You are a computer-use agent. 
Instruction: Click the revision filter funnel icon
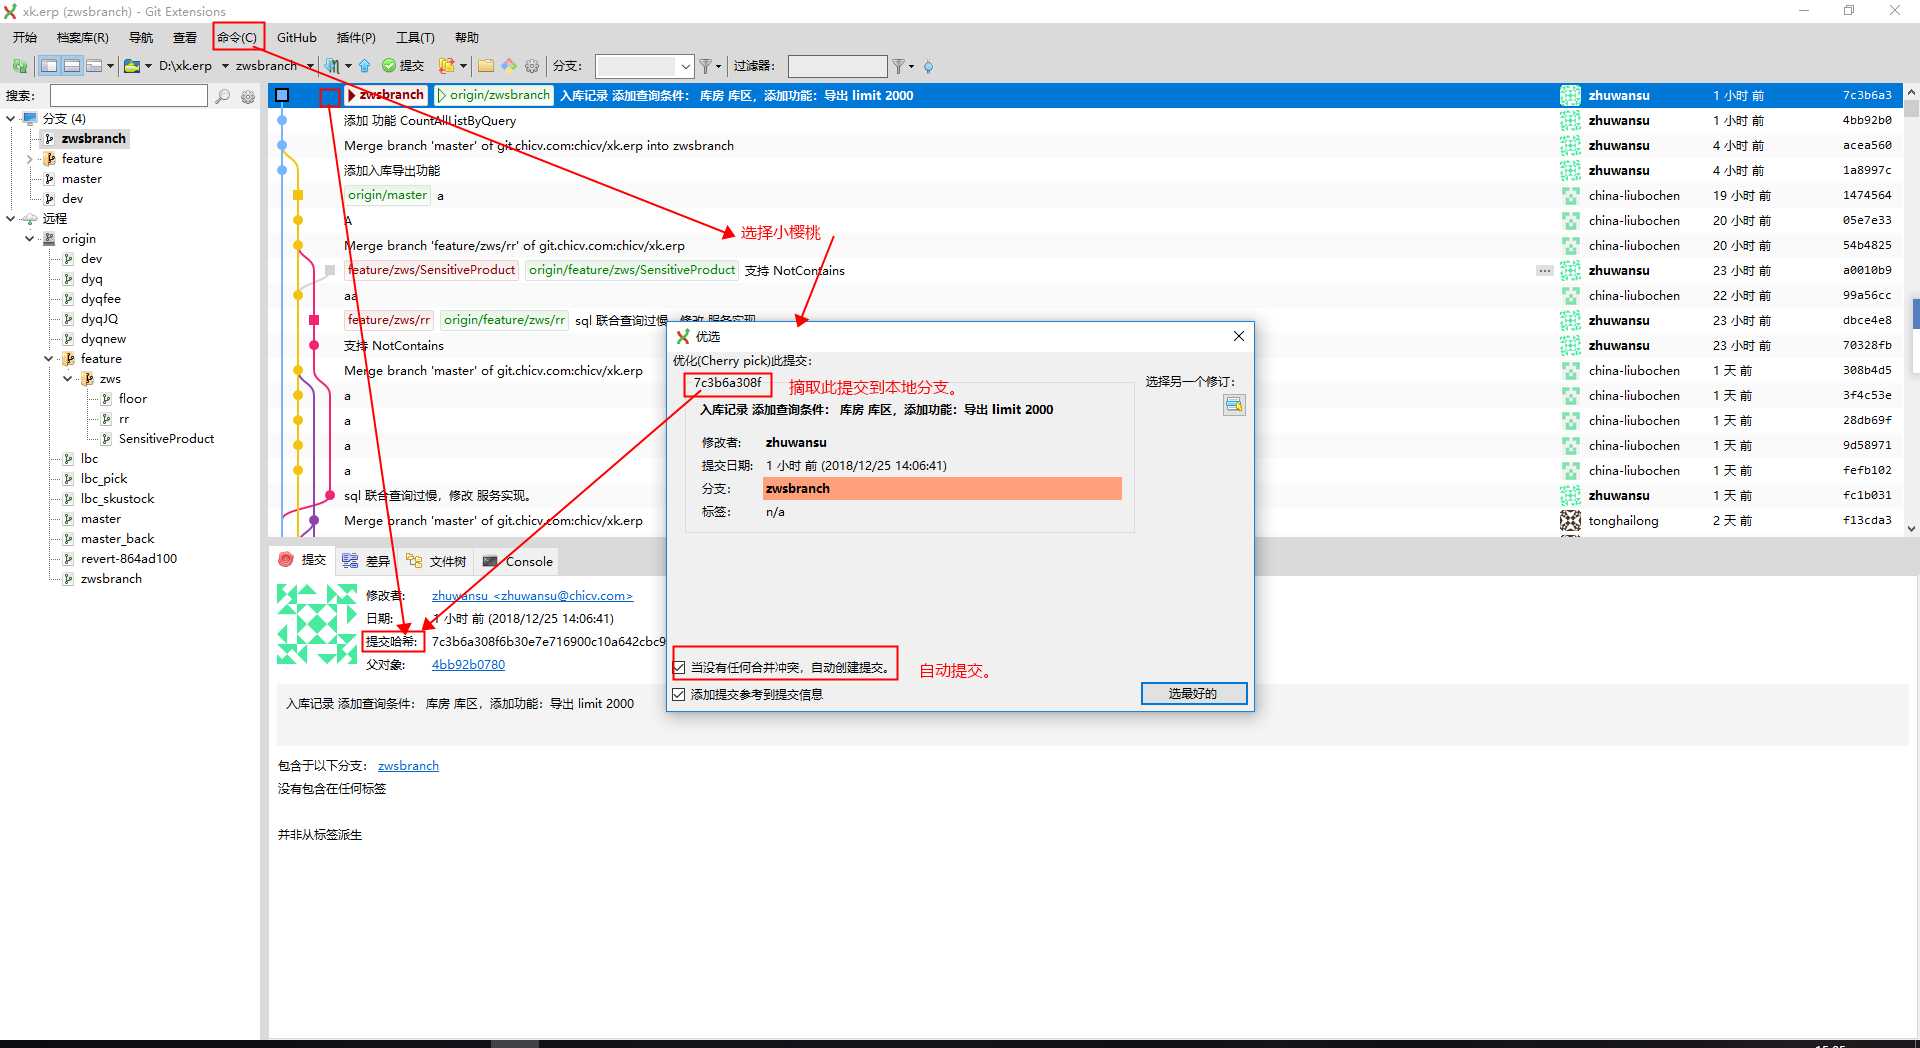pyautogui.click(x=899, y=66)
